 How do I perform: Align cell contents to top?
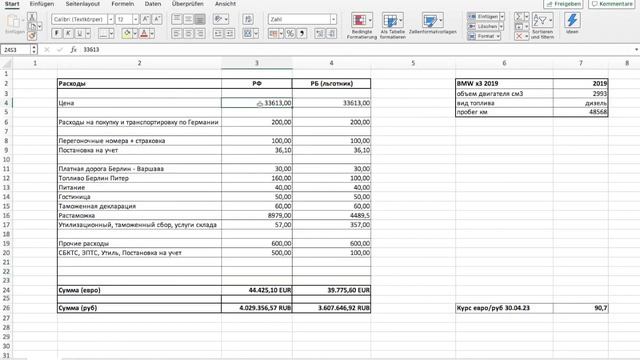[x=177, y=19]
